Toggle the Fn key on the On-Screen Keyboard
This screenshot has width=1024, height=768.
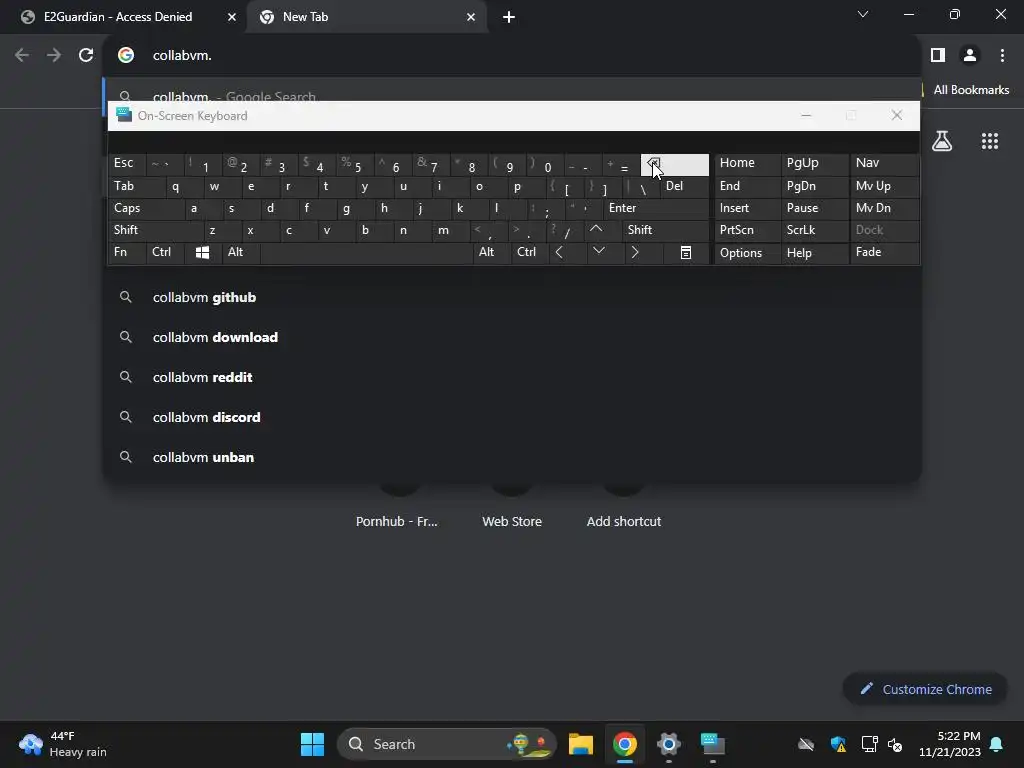point(127,253)
